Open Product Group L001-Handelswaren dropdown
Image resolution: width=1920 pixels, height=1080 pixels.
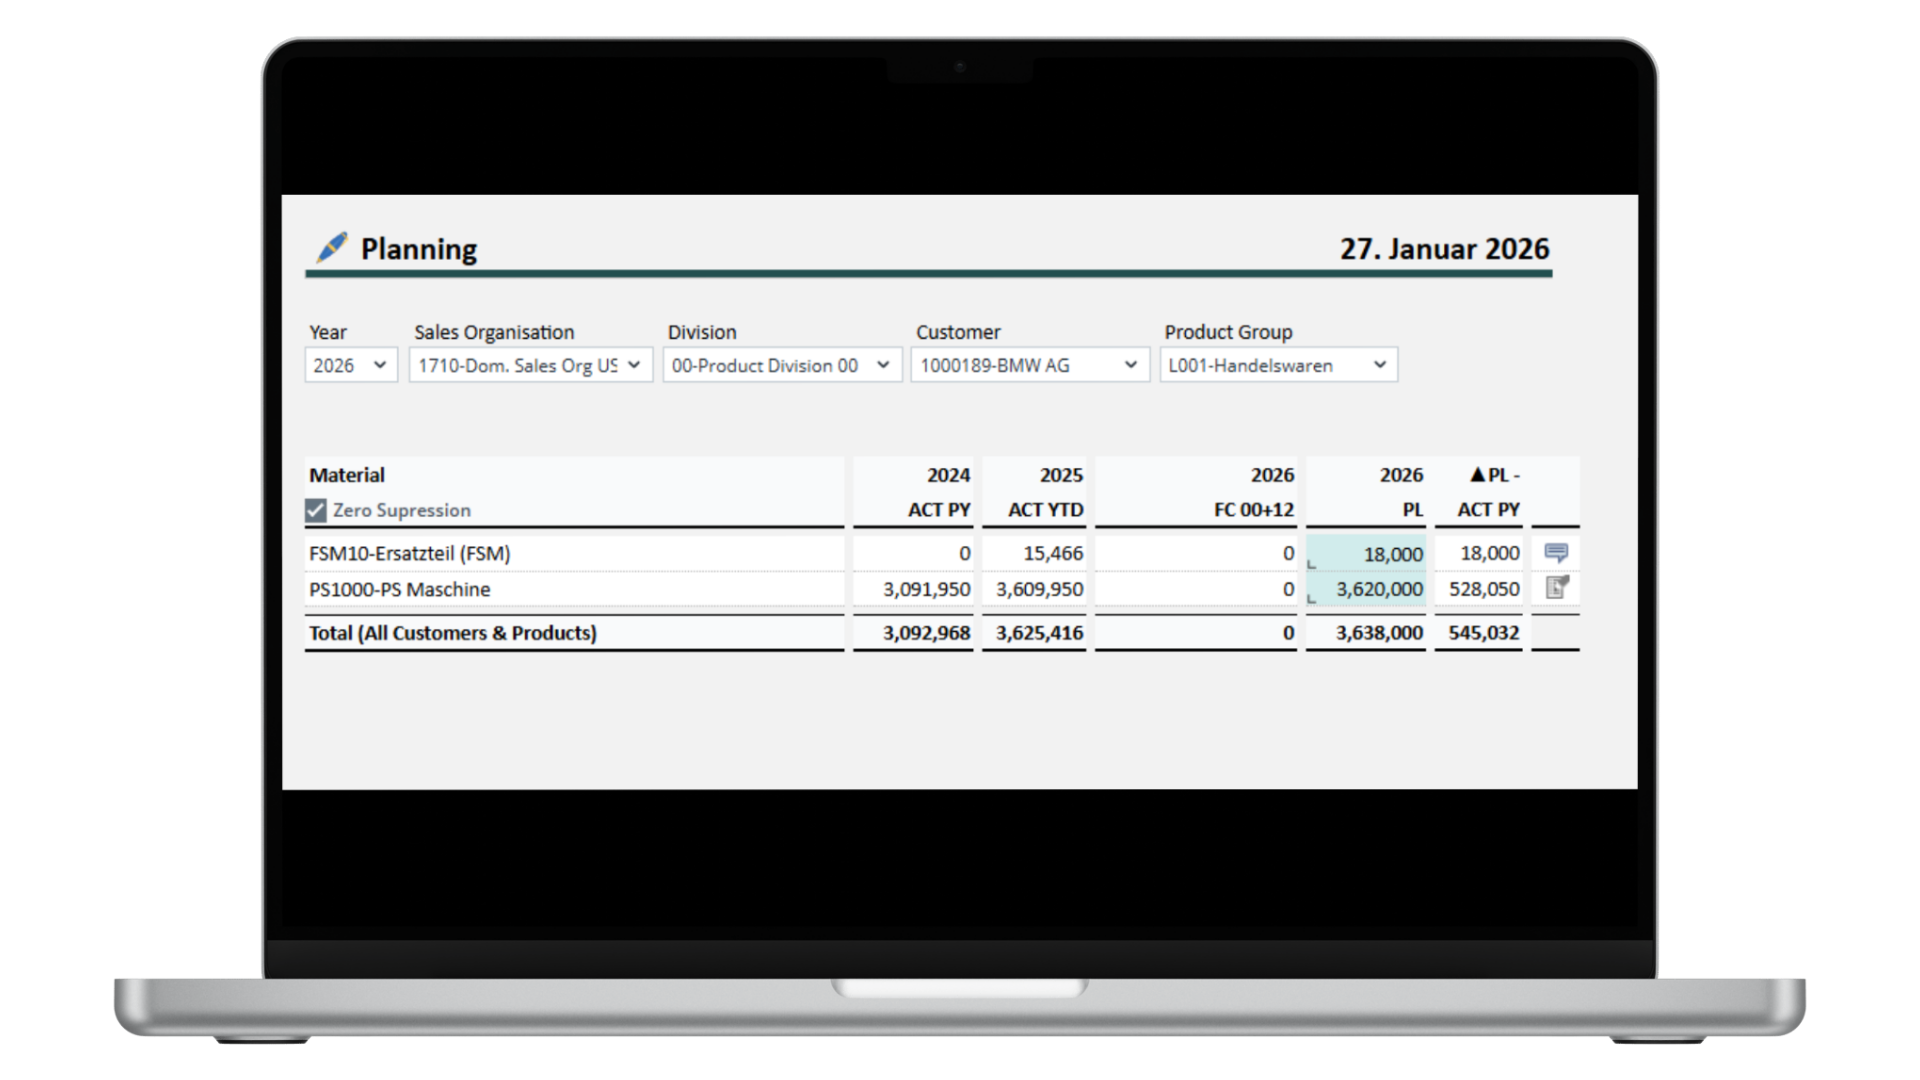[1277, 365]
